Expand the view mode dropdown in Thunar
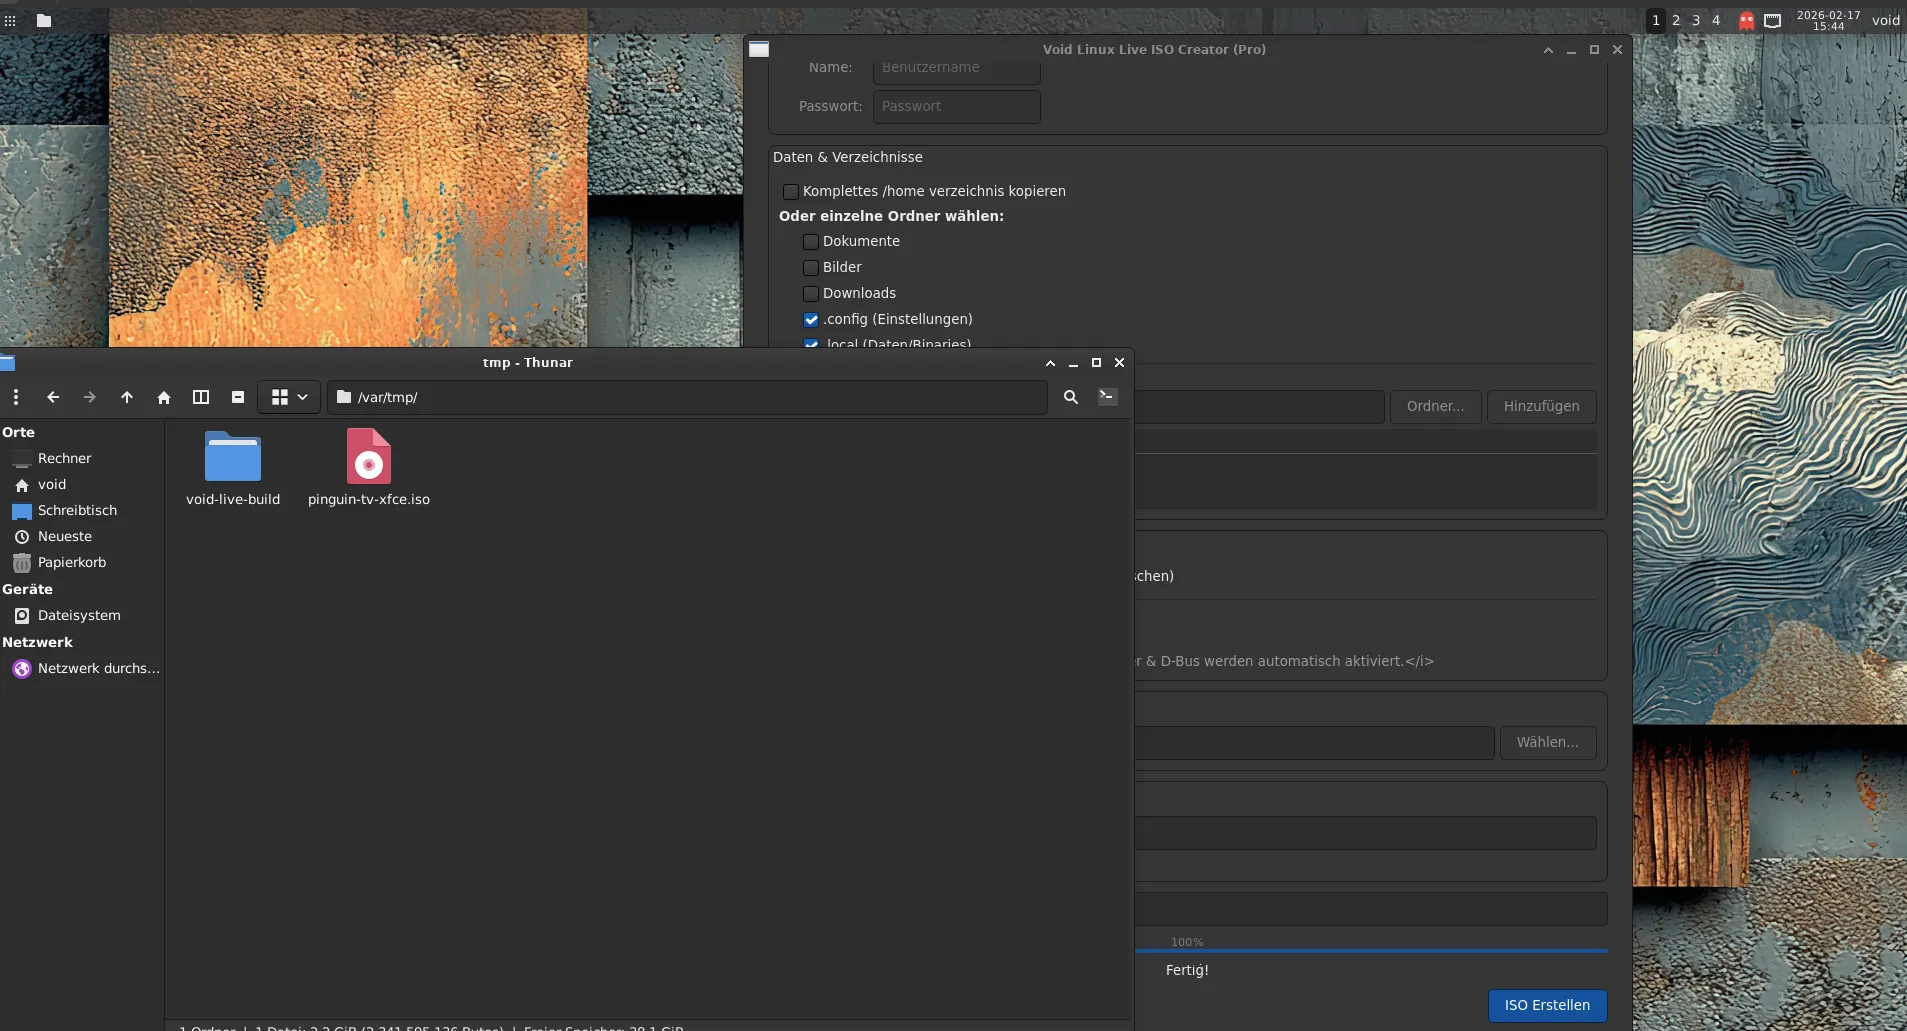 [302, 397]
